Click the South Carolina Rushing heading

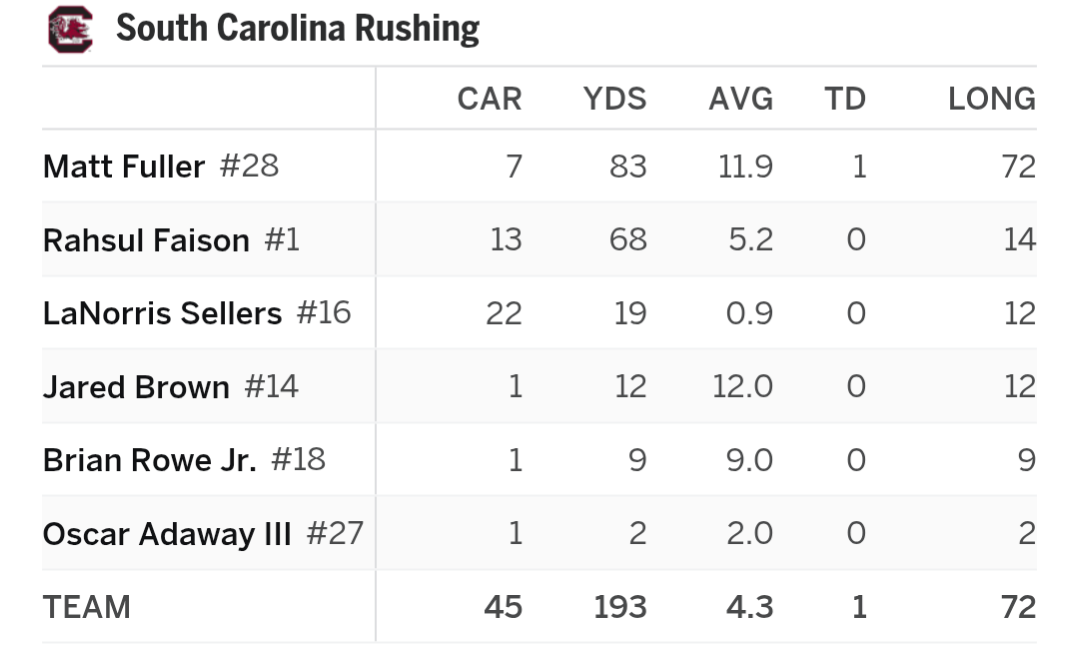[x=297, y=29]
